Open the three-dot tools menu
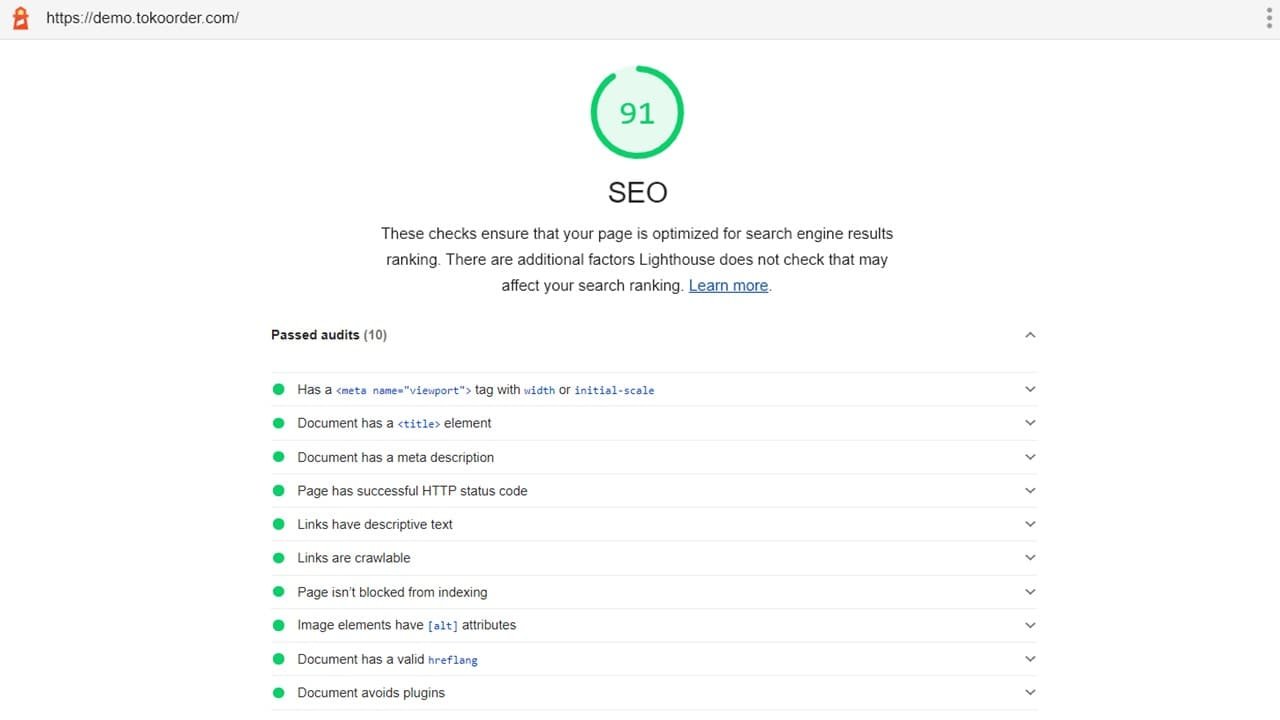Screen dimensions: 1280x720 (1269, 18)
